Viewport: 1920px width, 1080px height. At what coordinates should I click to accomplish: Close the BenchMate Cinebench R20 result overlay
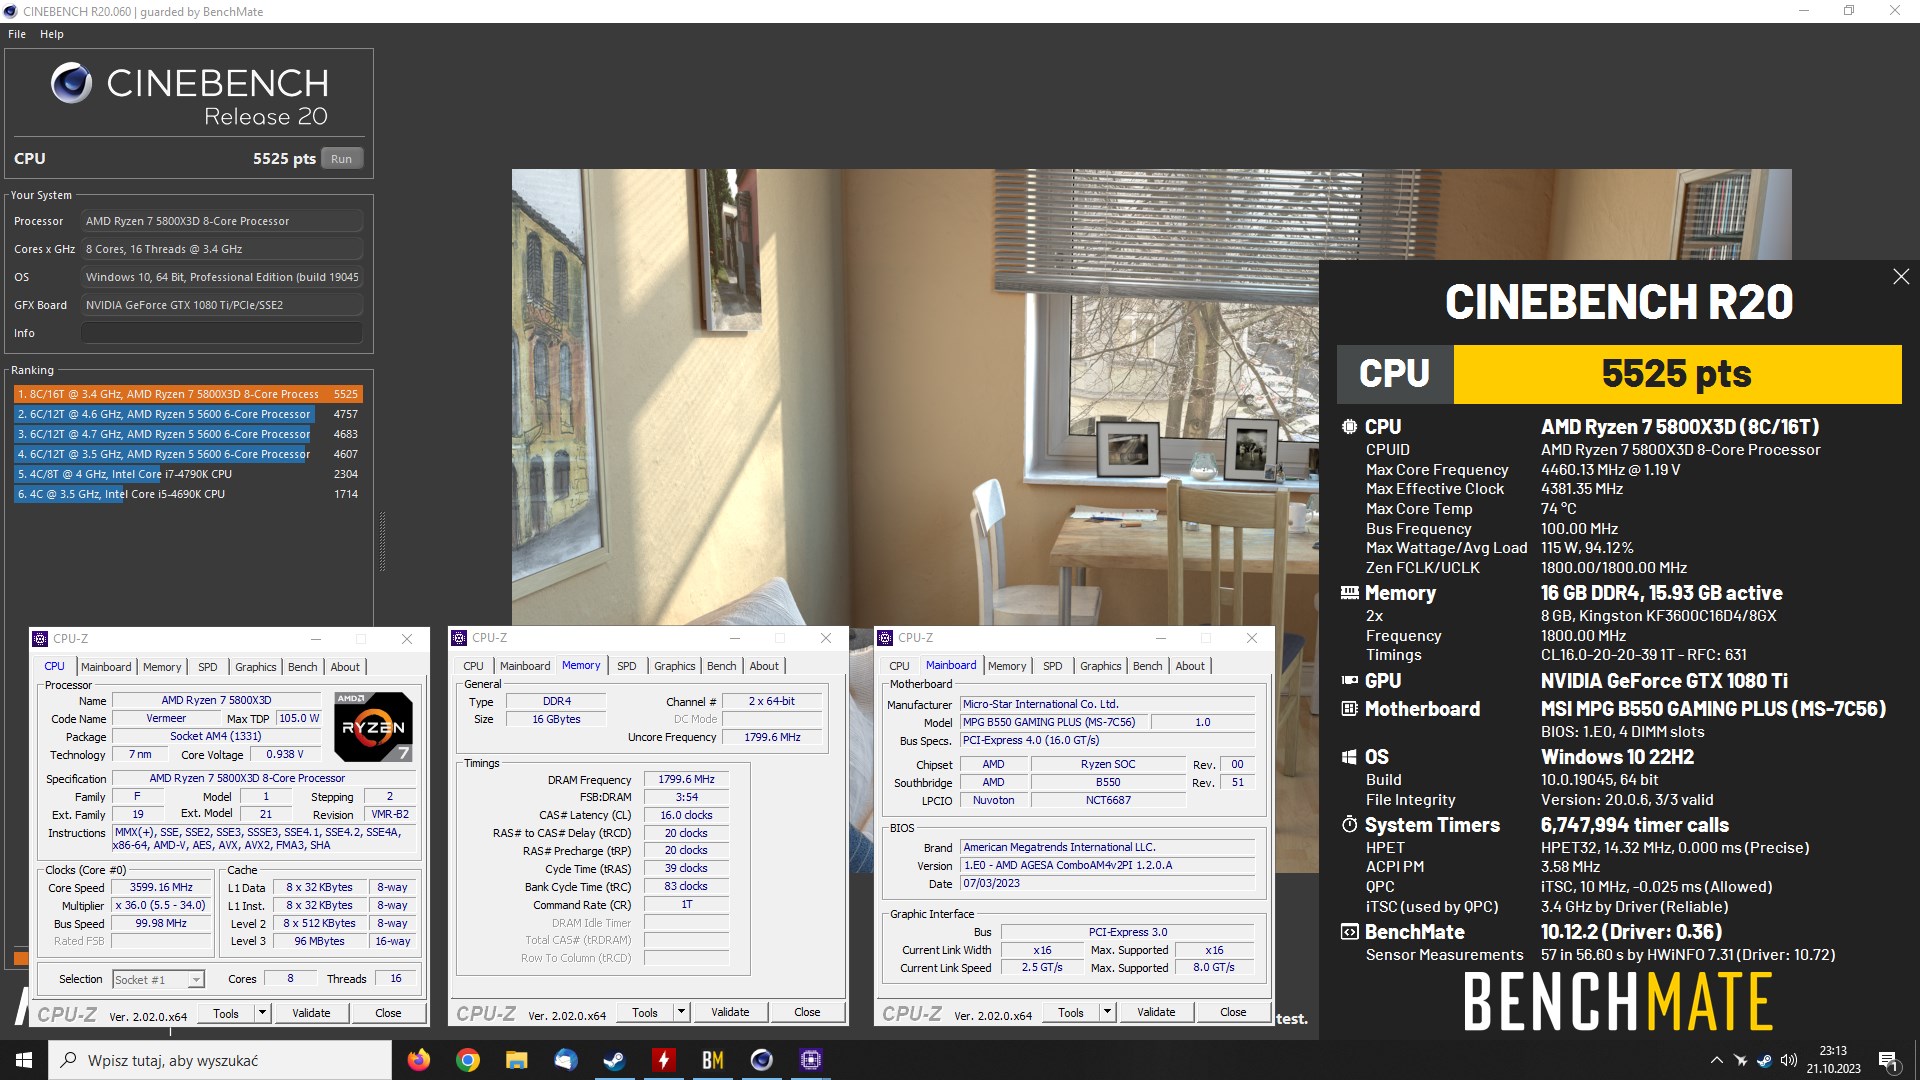pos(1901,277)
